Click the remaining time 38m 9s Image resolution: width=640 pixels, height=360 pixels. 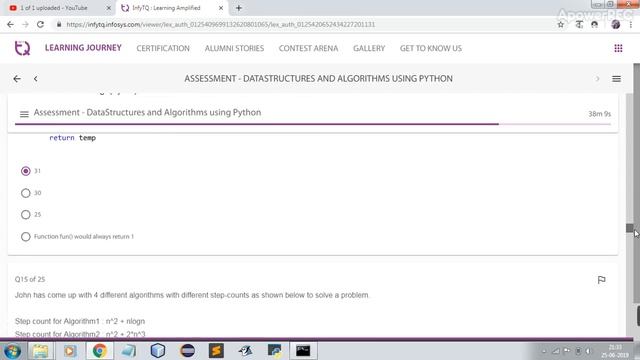(x=599, y=114)
